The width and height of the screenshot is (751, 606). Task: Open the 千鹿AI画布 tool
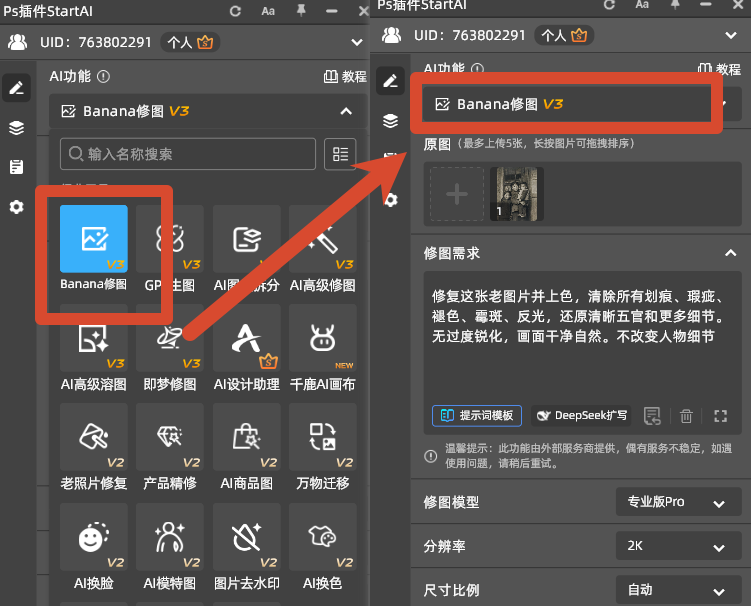323,338
